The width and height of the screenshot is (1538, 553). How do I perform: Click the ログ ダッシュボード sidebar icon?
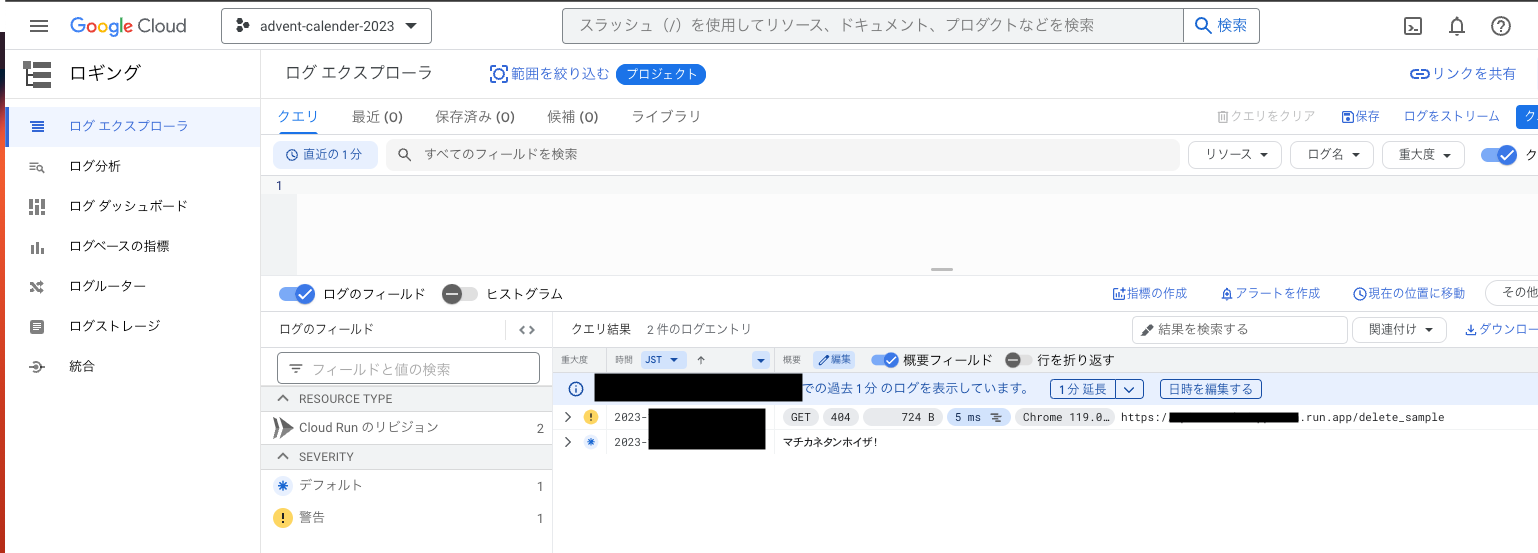coord(37,206)
